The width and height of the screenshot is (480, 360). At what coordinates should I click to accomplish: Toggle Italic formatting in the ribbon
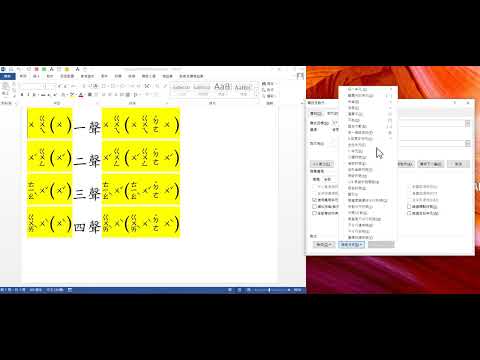(28, 95)
